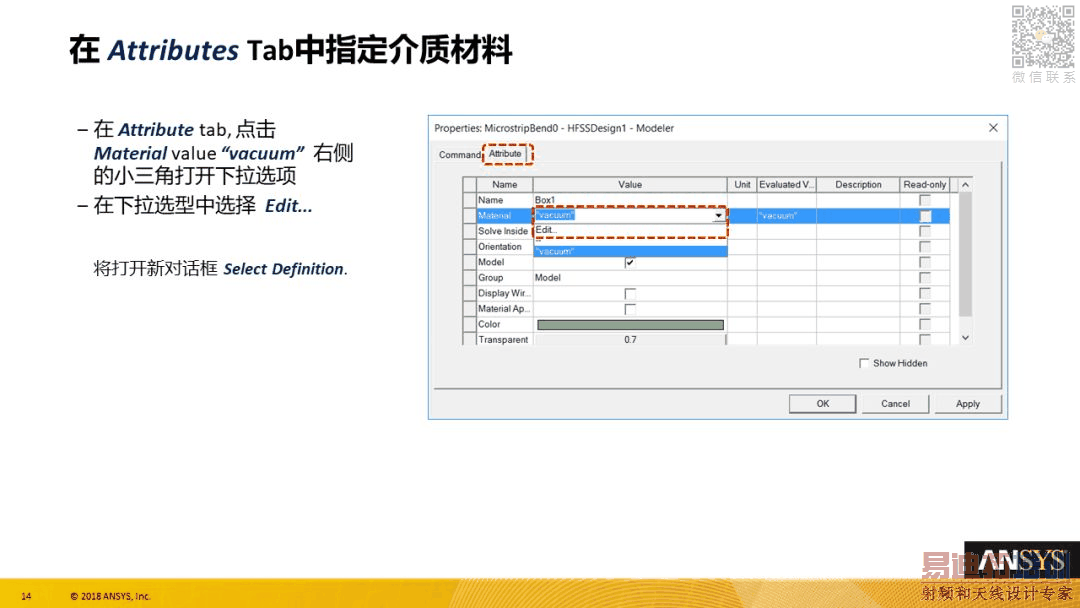Click the Apply button

[968, 403]
